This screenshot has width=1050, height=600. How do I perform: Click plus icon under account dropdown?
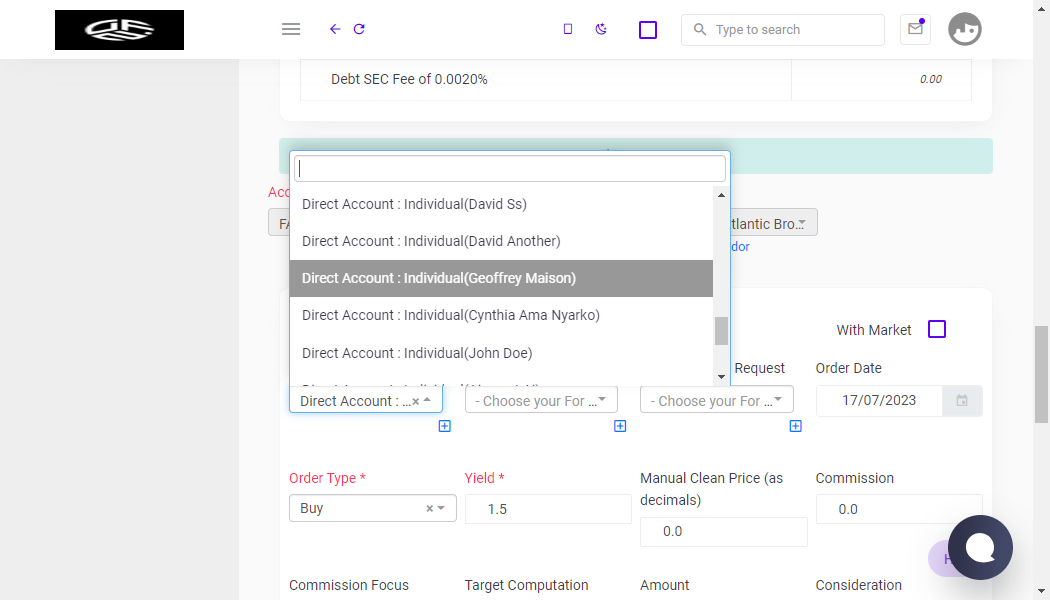point(445,426)
